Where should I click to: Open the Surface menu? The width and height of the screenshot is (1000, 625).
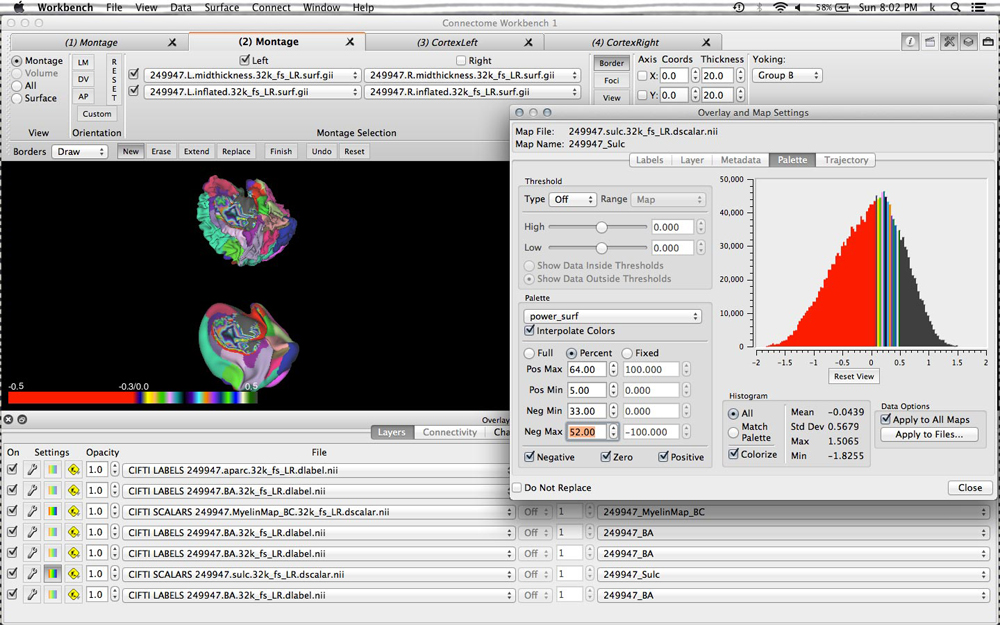(221, 8)
